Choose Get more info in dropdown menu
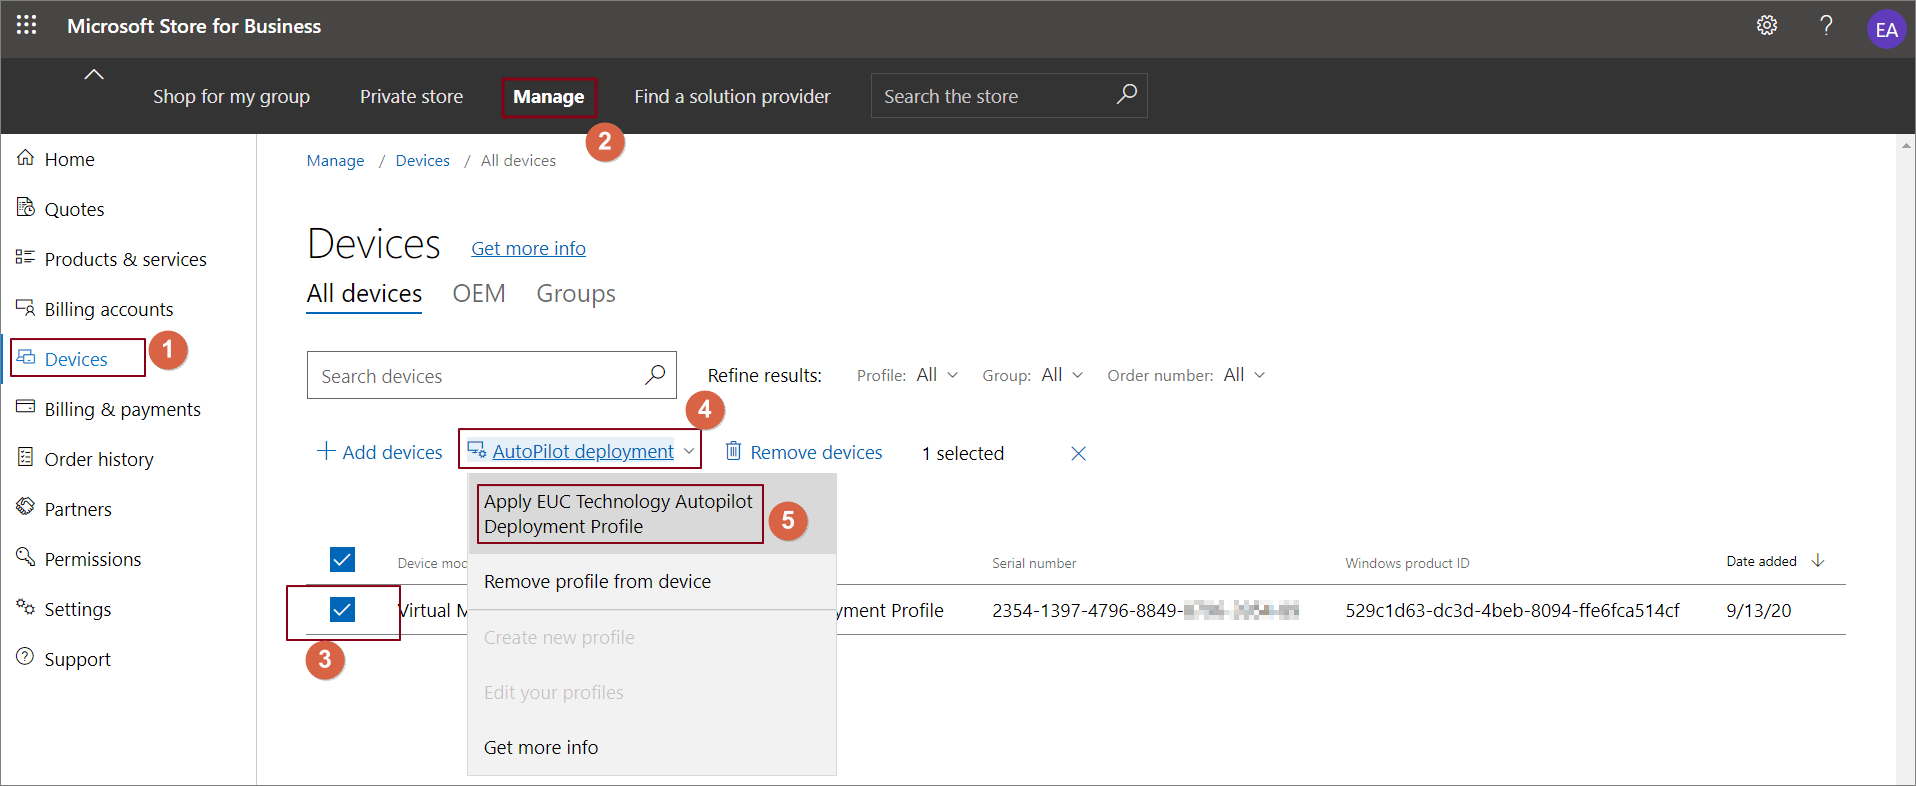 coord(651,748)
